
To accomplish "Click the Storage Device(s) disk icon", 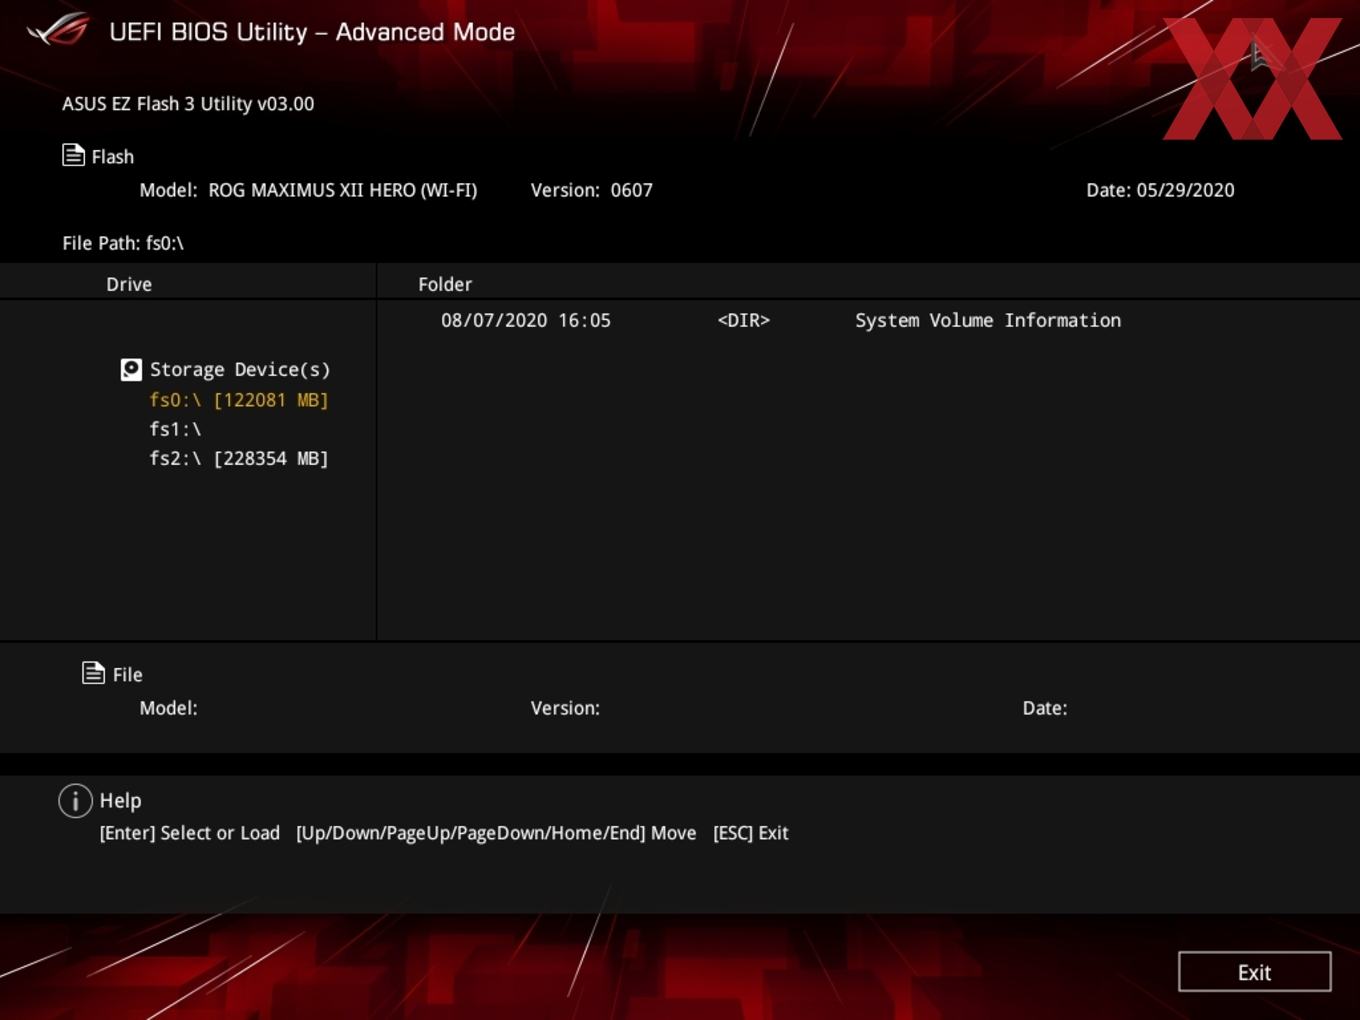I will (131, 370).
